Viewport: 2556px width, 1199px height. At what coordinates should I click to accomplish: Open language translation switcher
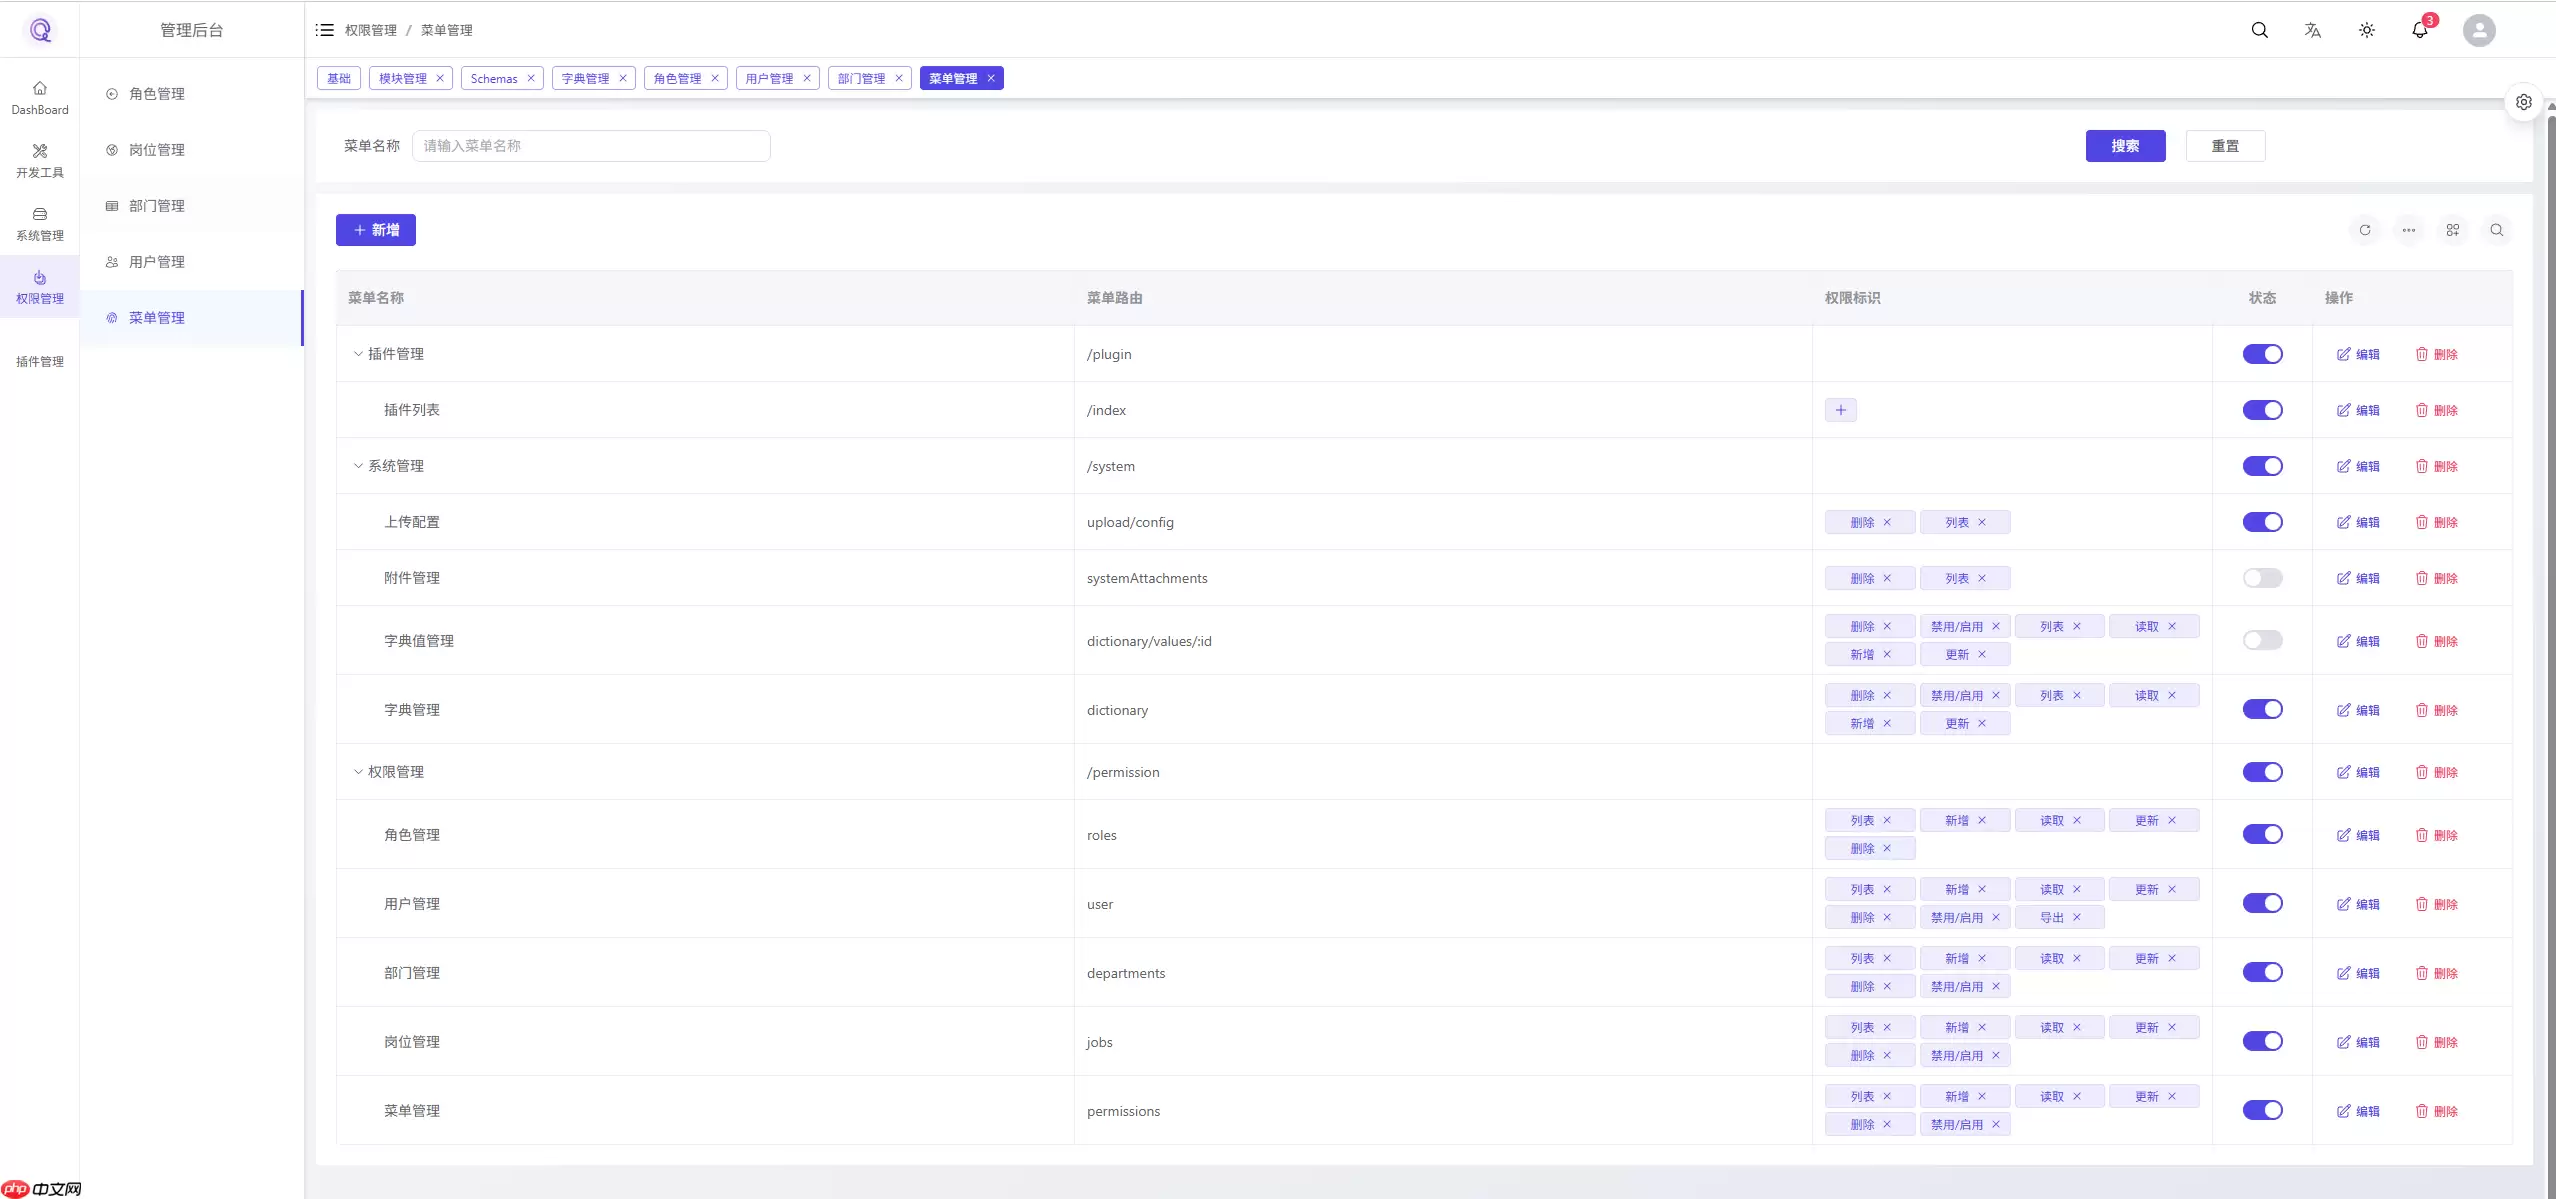tap(2313, 30)
